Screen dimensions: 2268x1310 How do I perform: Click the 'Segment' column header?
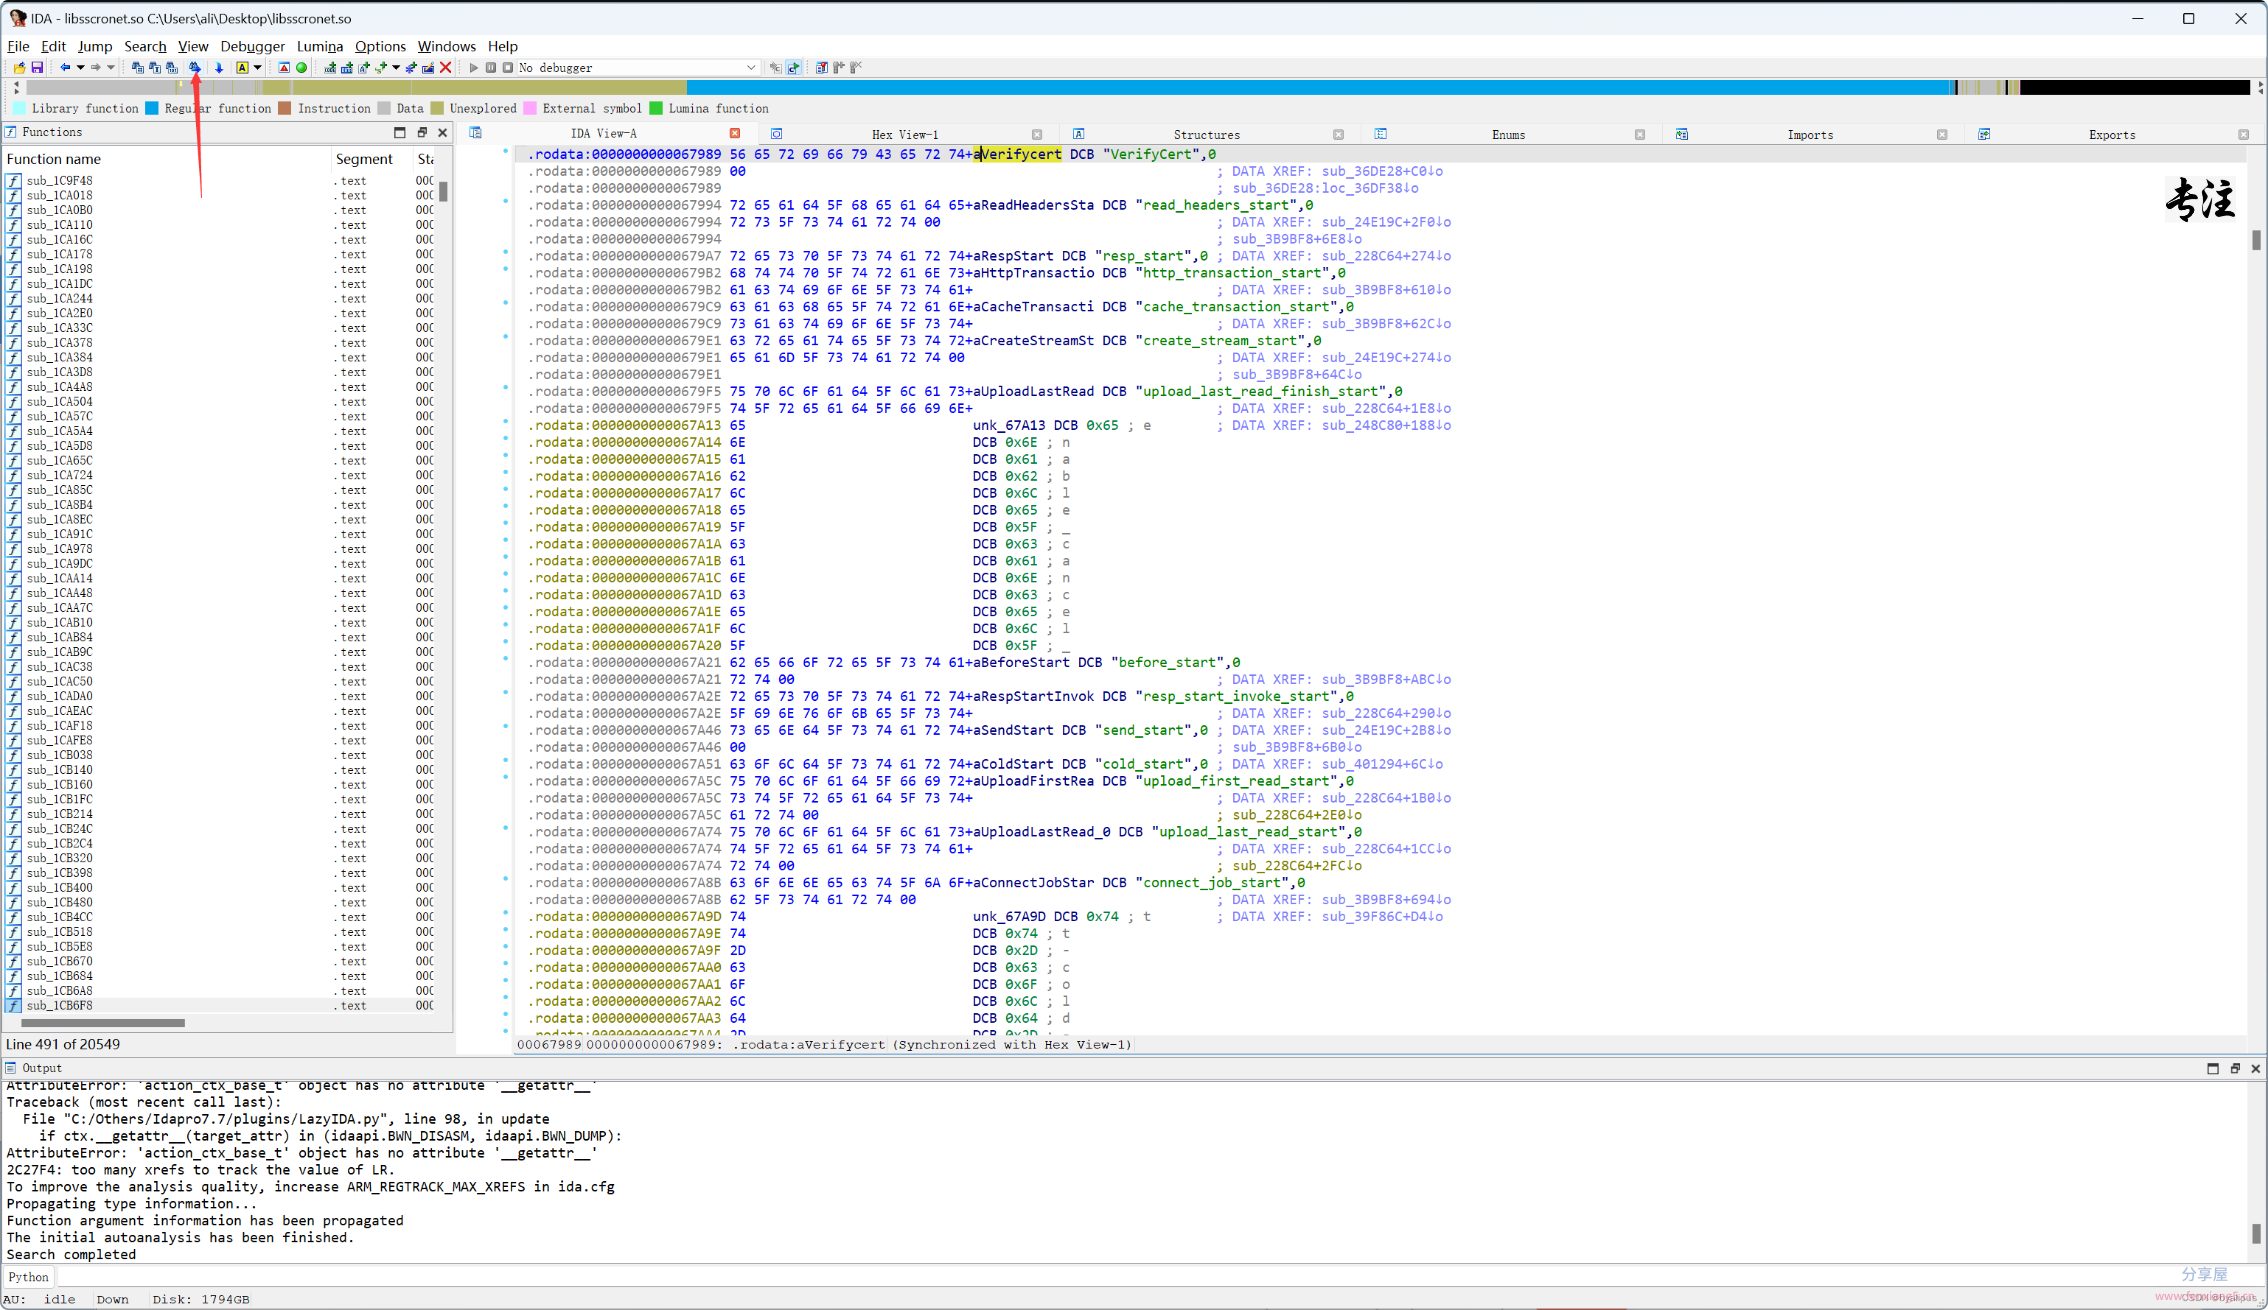click(371, 159)
